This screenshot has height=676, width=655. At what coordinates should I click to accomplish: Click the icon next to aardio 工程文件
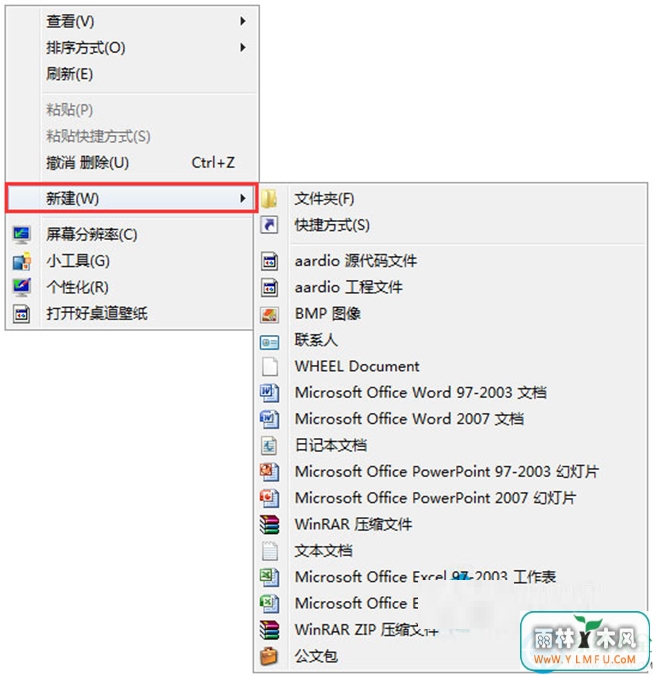[270, 288]
